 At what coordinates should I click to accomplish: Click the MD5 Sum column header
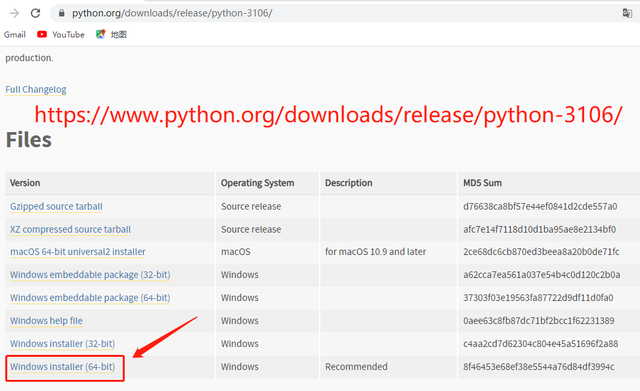coord(482,183)
